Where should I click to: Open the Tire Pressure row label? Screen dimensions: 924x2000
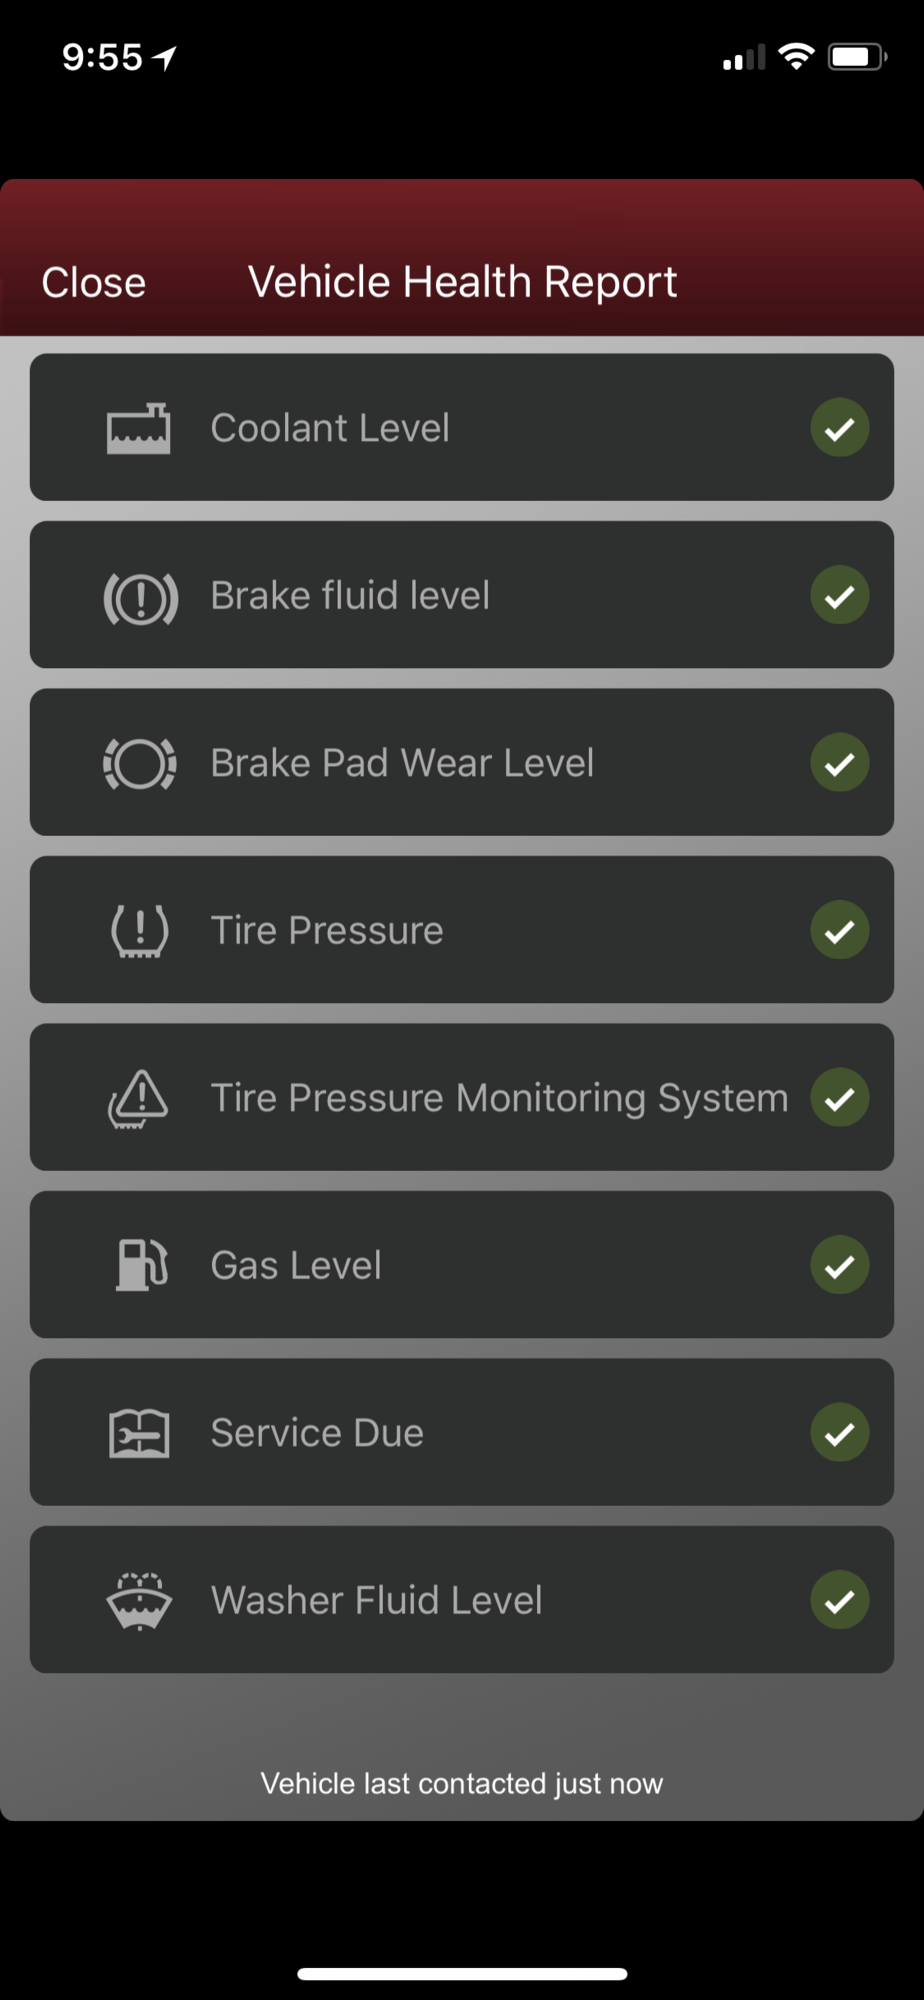point(327,931)
